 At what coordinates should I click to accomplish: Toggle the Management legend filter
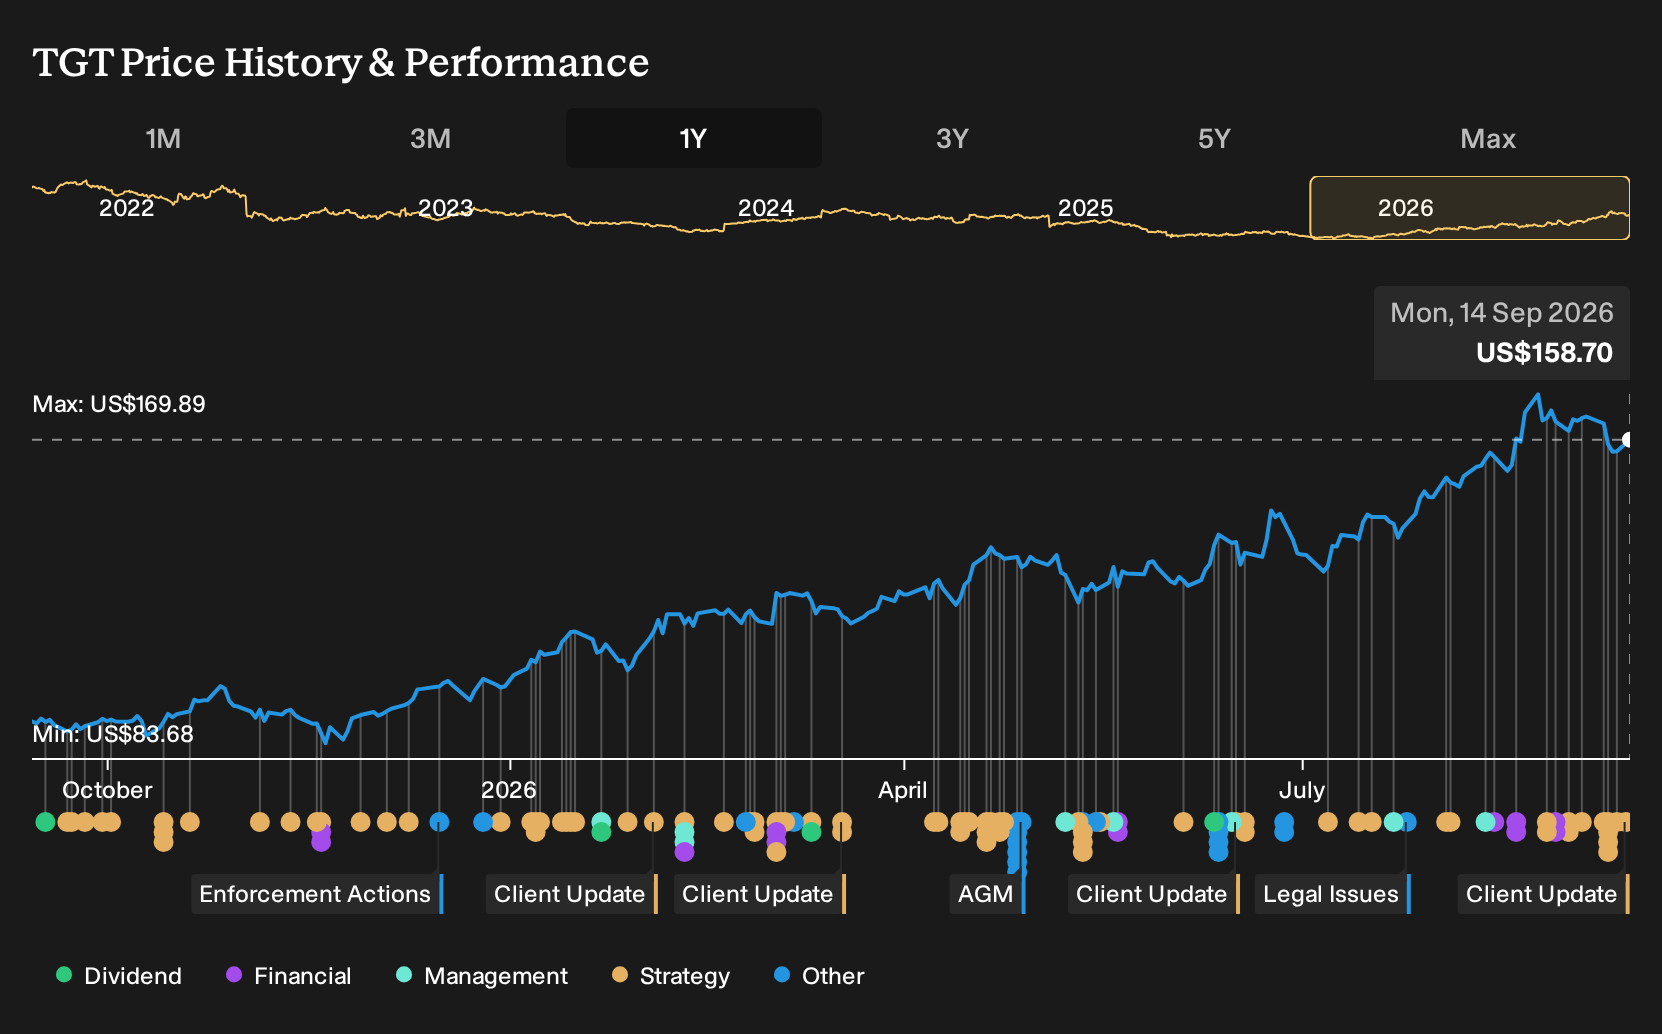pyautogui.click(x=482, y=976)
